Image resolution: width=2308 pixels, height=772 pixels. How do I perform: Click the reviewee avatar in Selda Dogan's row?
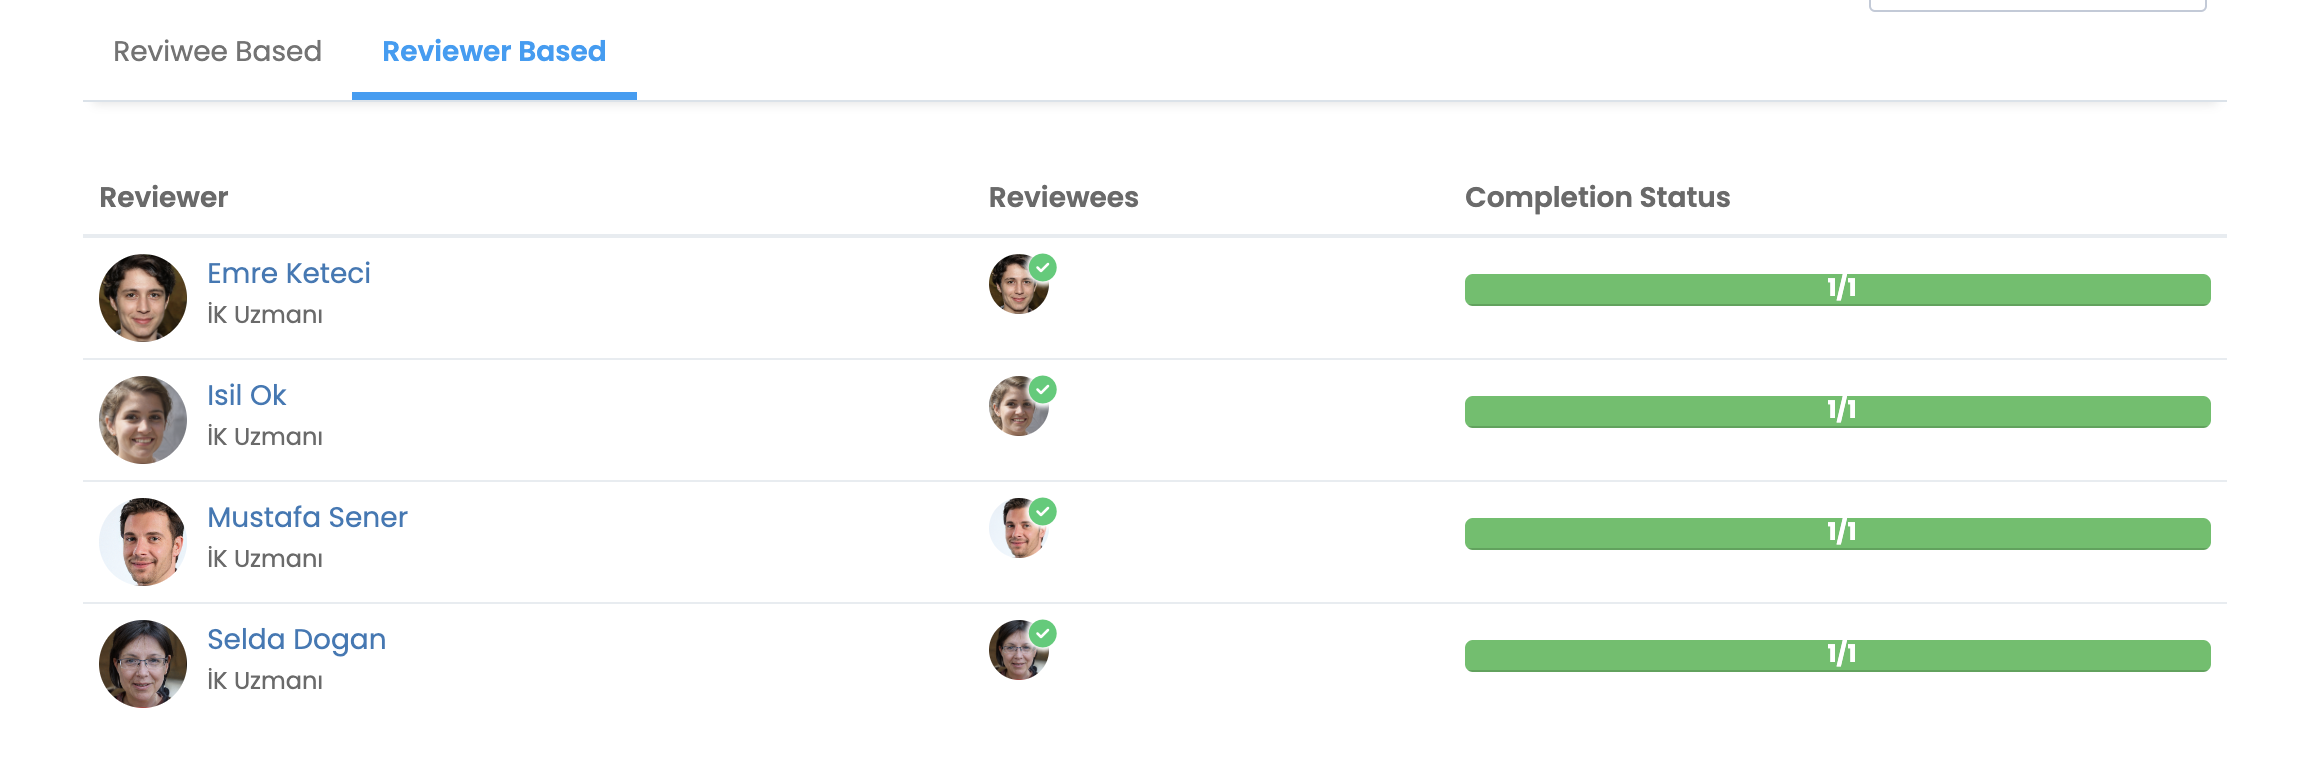pos(1018,651)
